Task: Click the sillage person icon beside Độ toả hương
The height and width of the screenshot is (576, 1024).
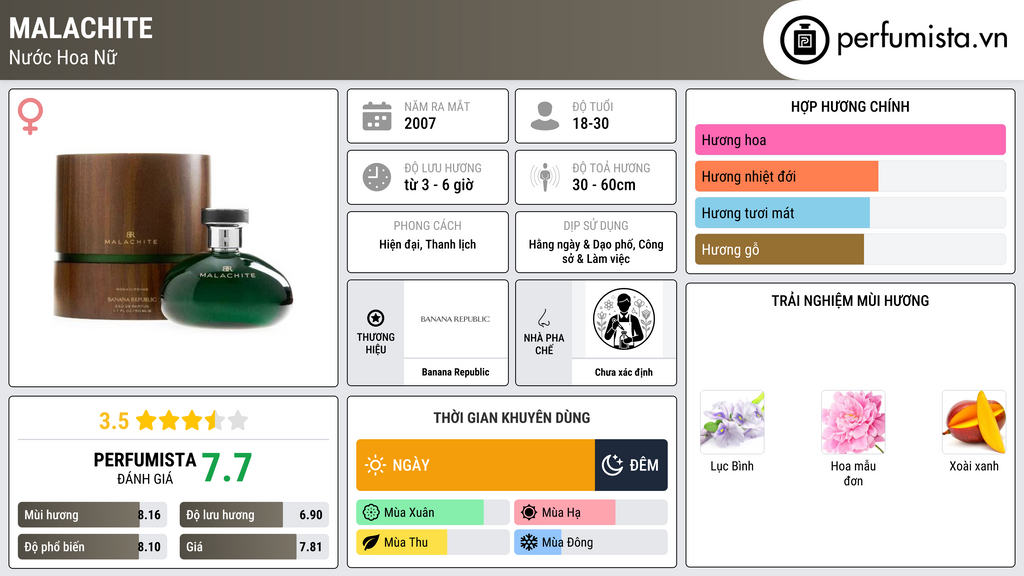Action: click(x=545, y=177)
